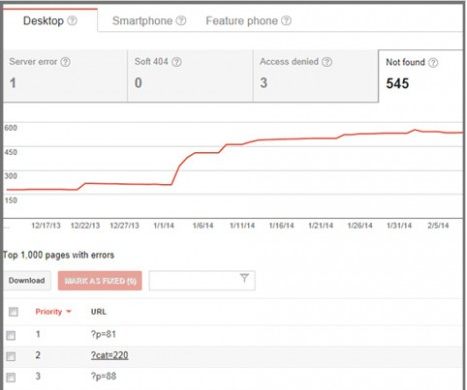This screenshot has height=390, width=467.
Task: Click the Mark as Fixed button
Action: click(x=100, y=281)
